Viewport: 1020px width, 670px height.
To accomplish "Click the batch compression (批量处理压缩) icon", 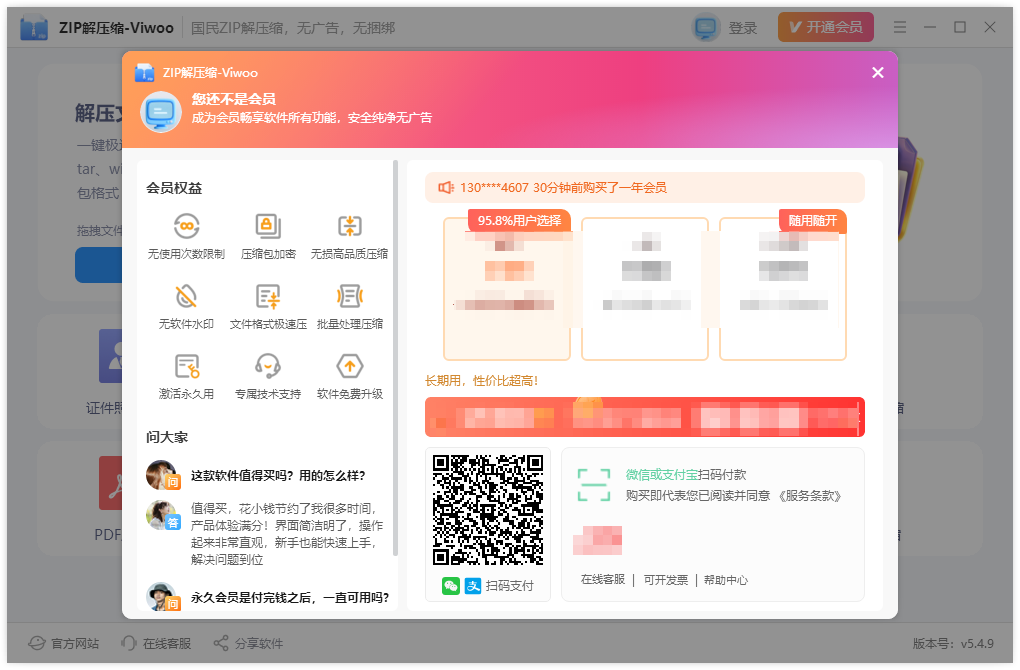I will (x=349, y=297).
